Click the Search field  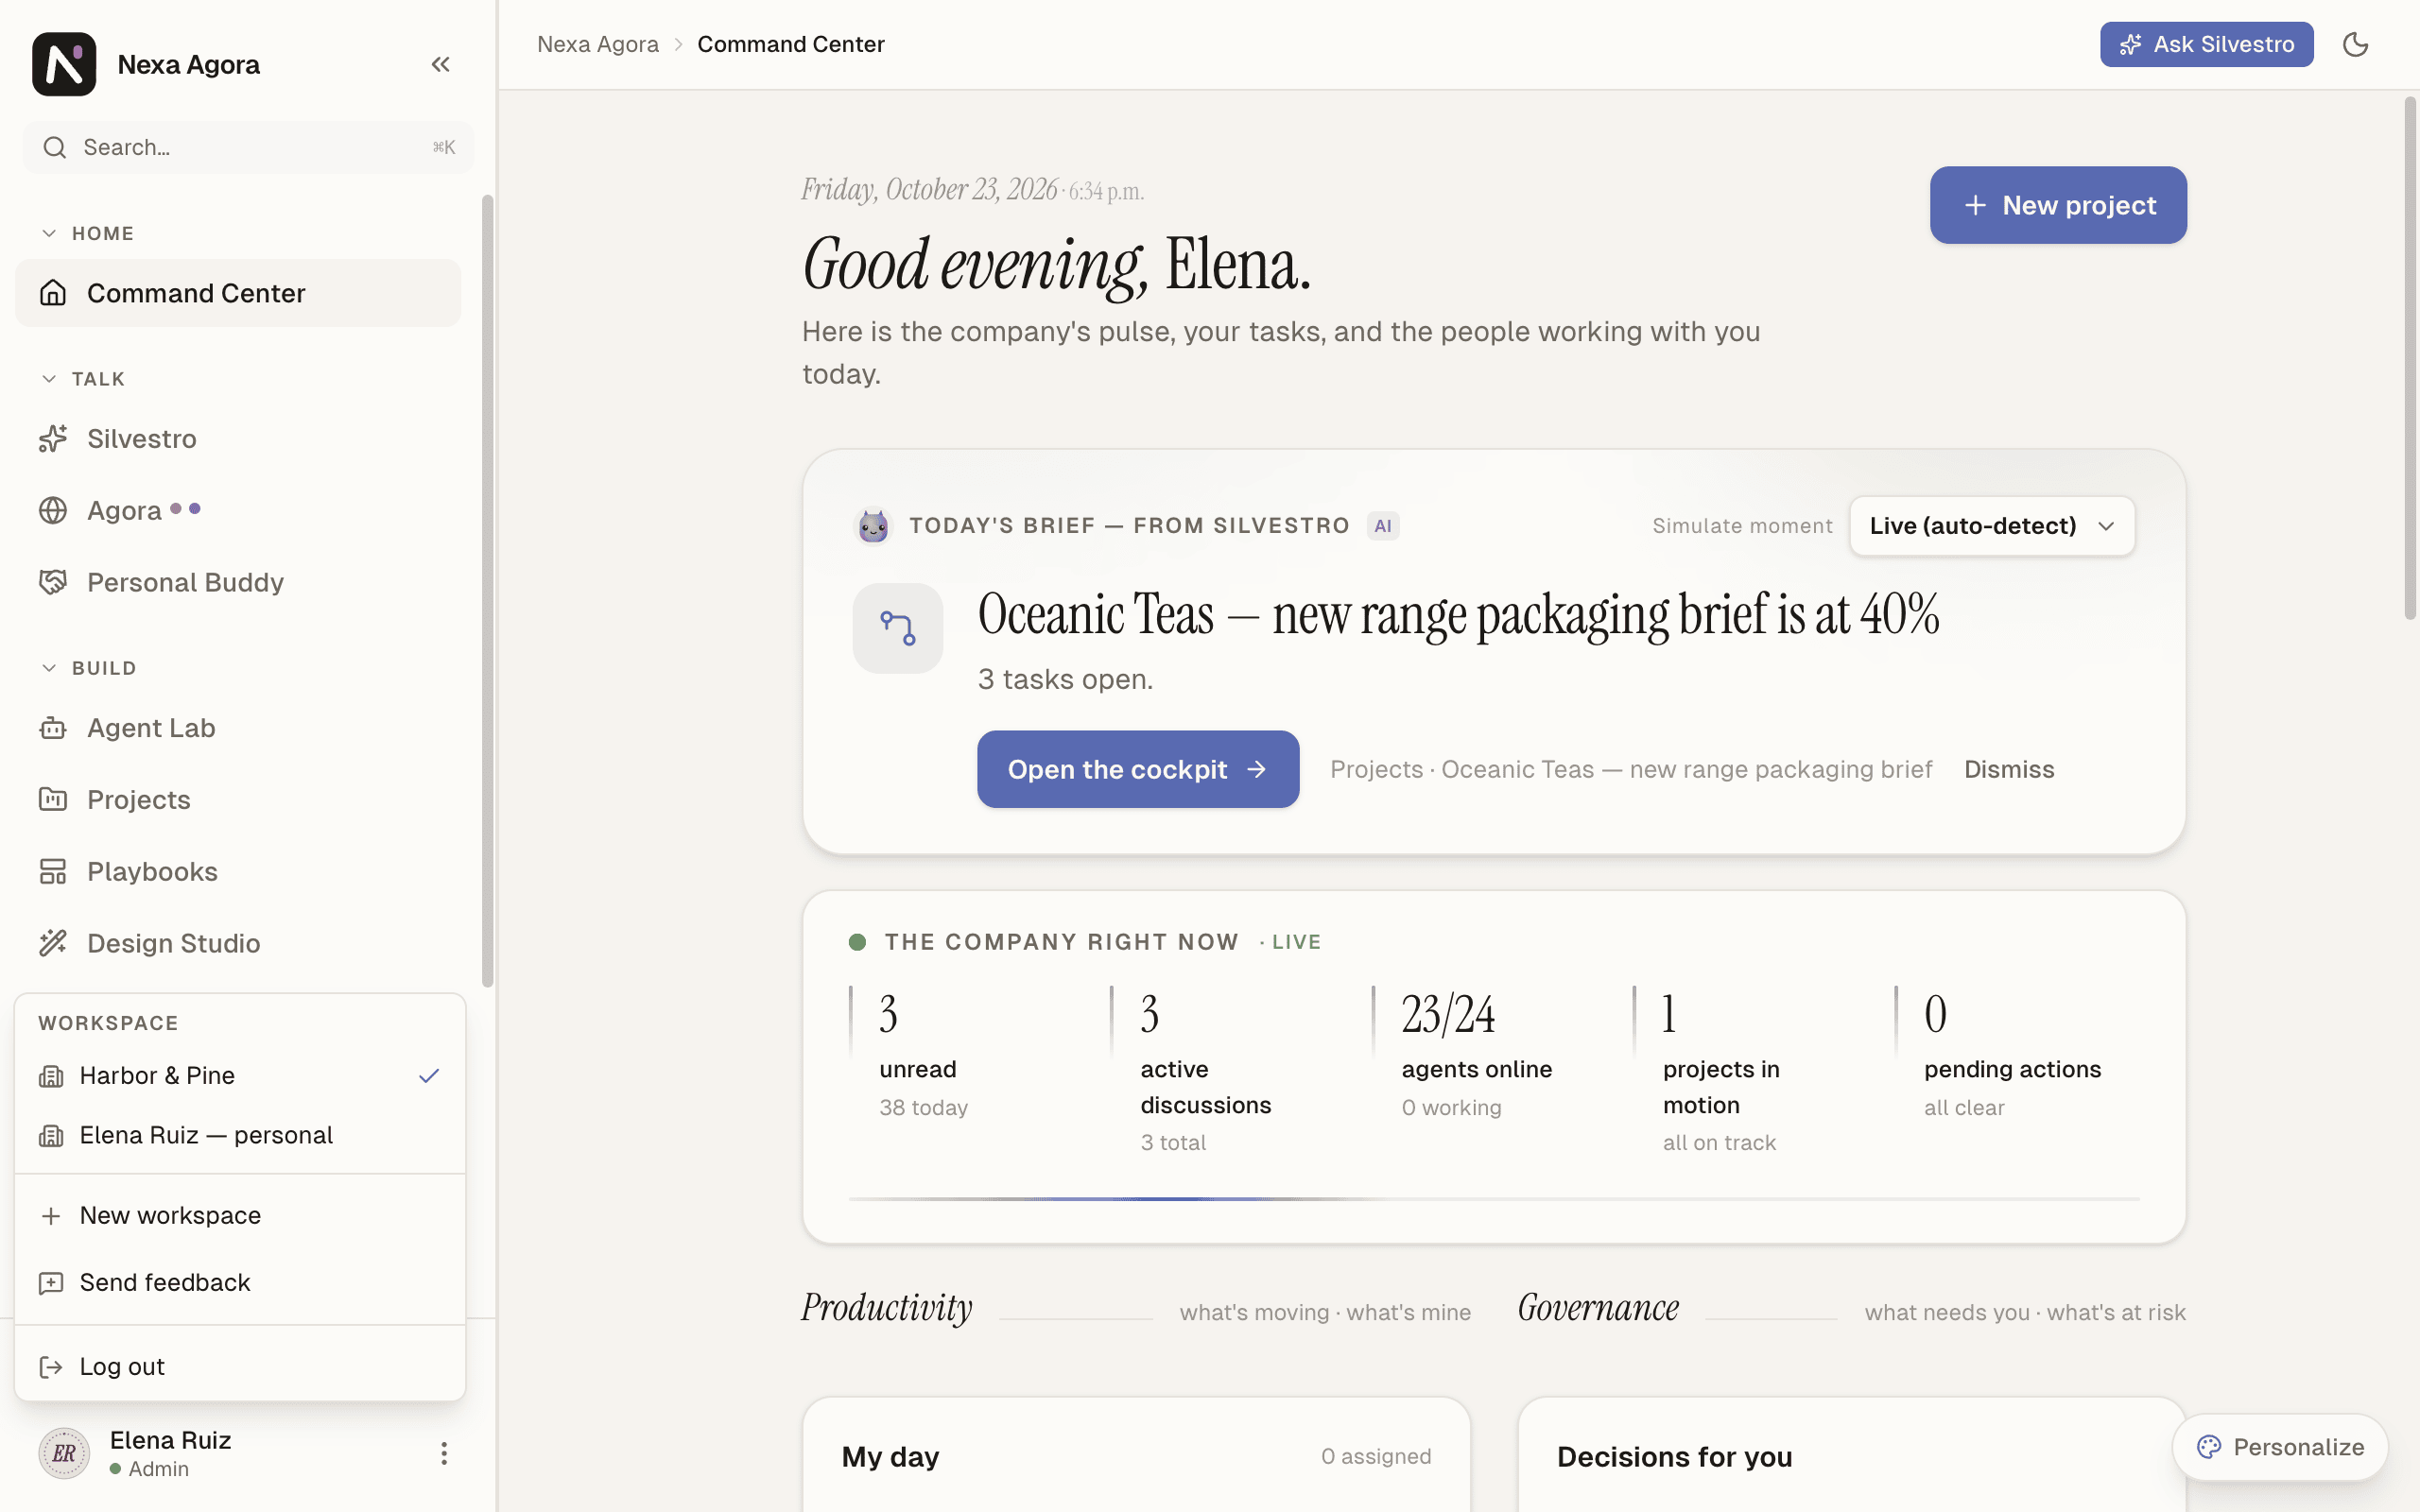pos(248,147)
